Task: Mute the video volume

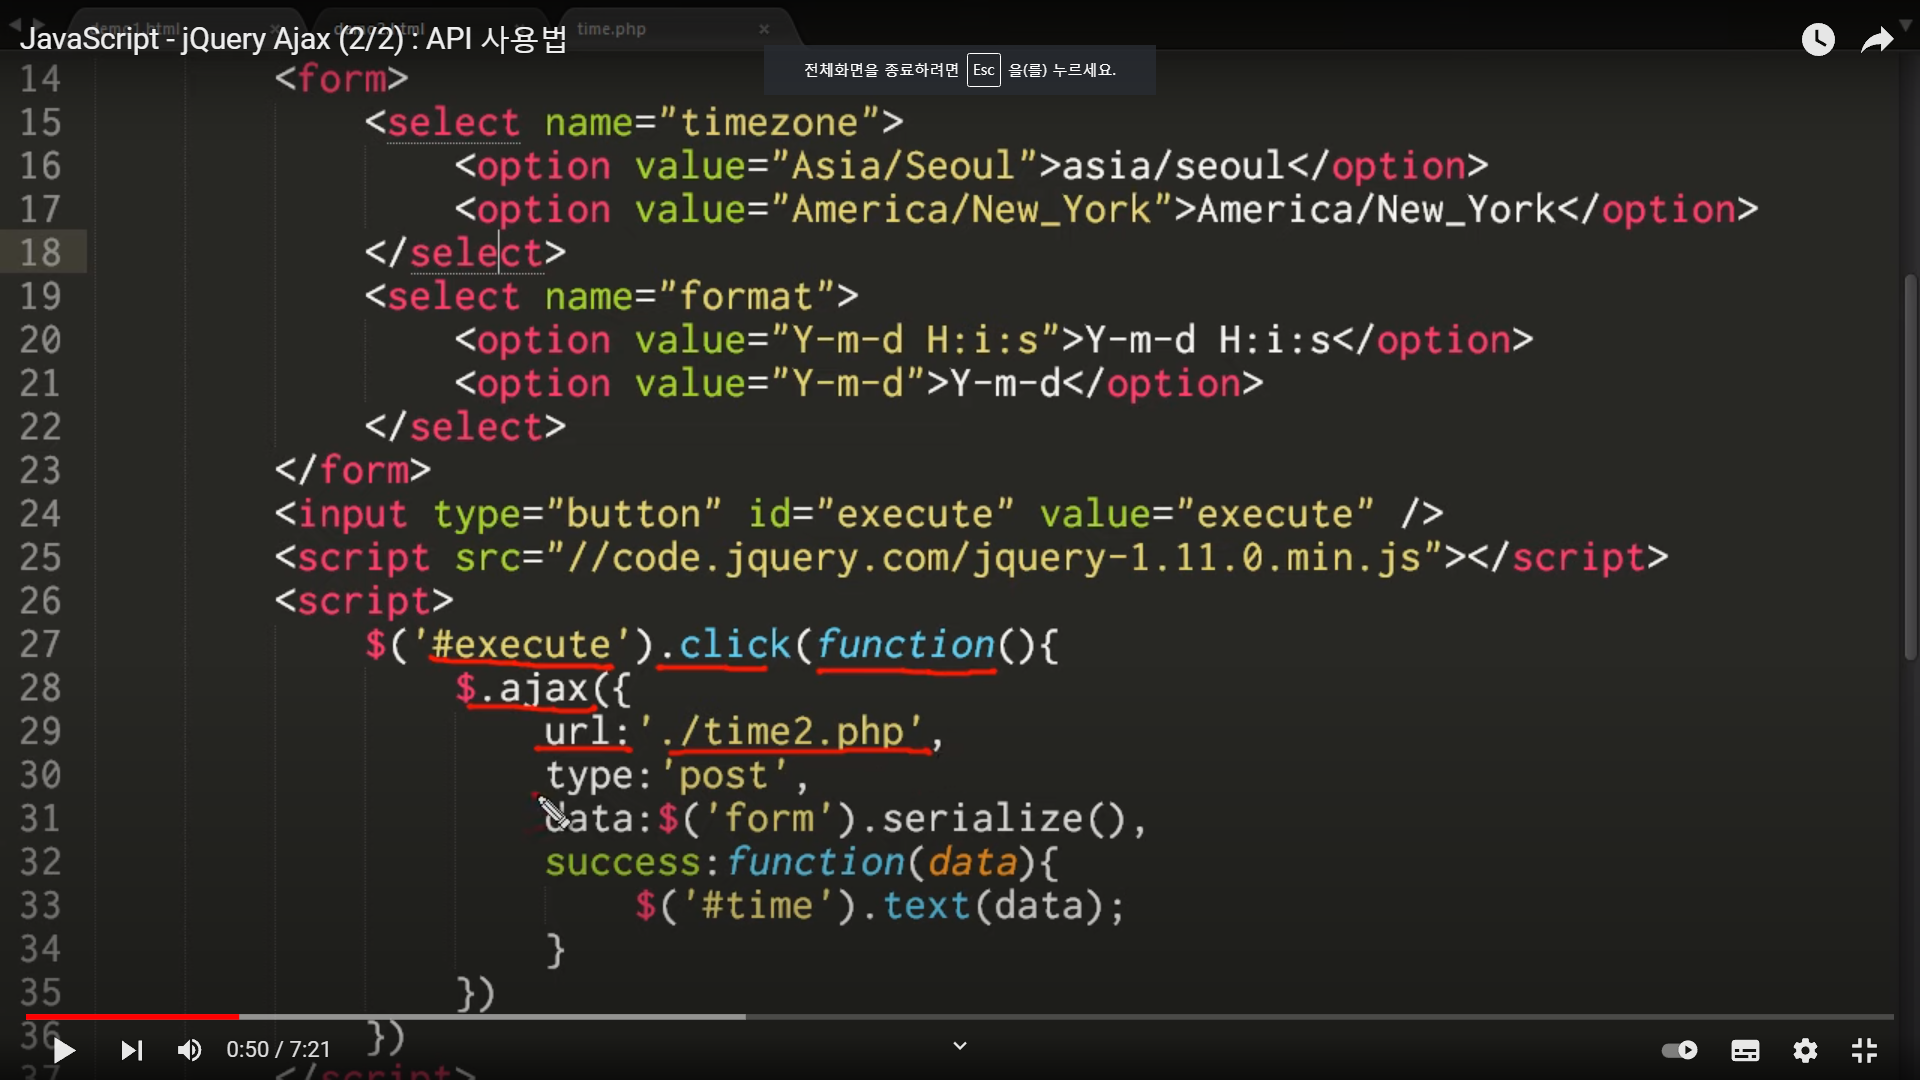Action: pos(189,1050)
